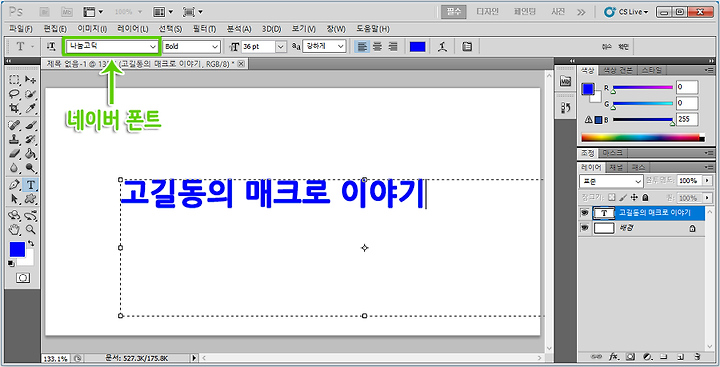720x367 pixels.
Task: Open the 파일(F) menu
Action: point(21,29)
